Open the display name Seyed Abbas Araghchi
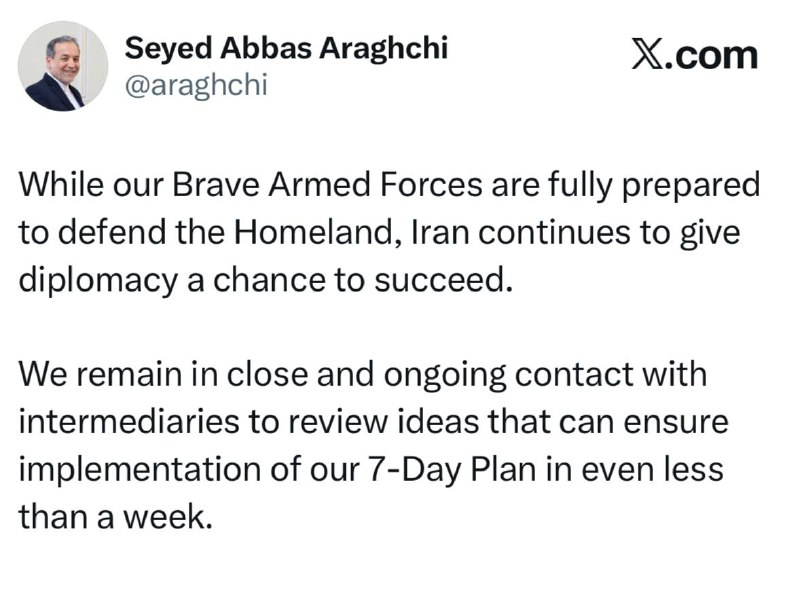The image size is (800, 597). pyautogui.click(x=286, y=48)
